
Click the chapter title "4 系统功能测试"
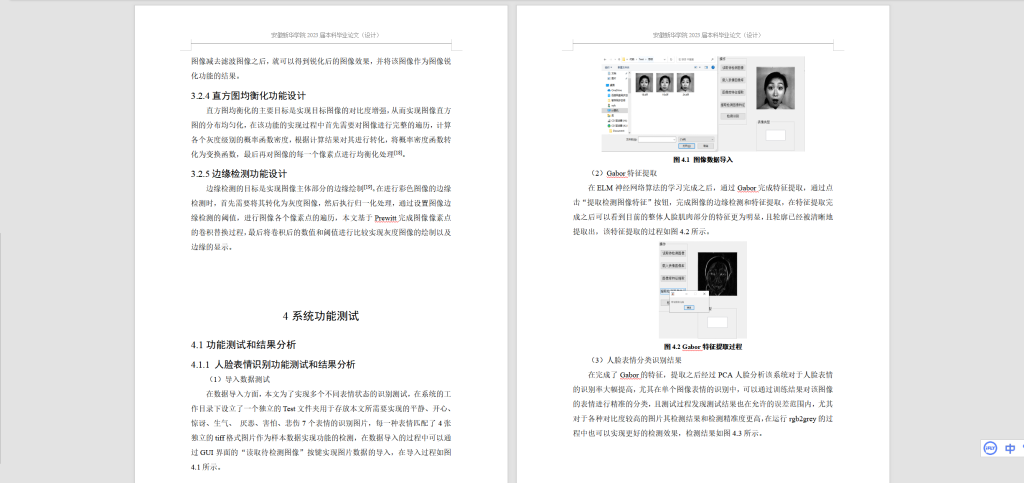point(321,316)
